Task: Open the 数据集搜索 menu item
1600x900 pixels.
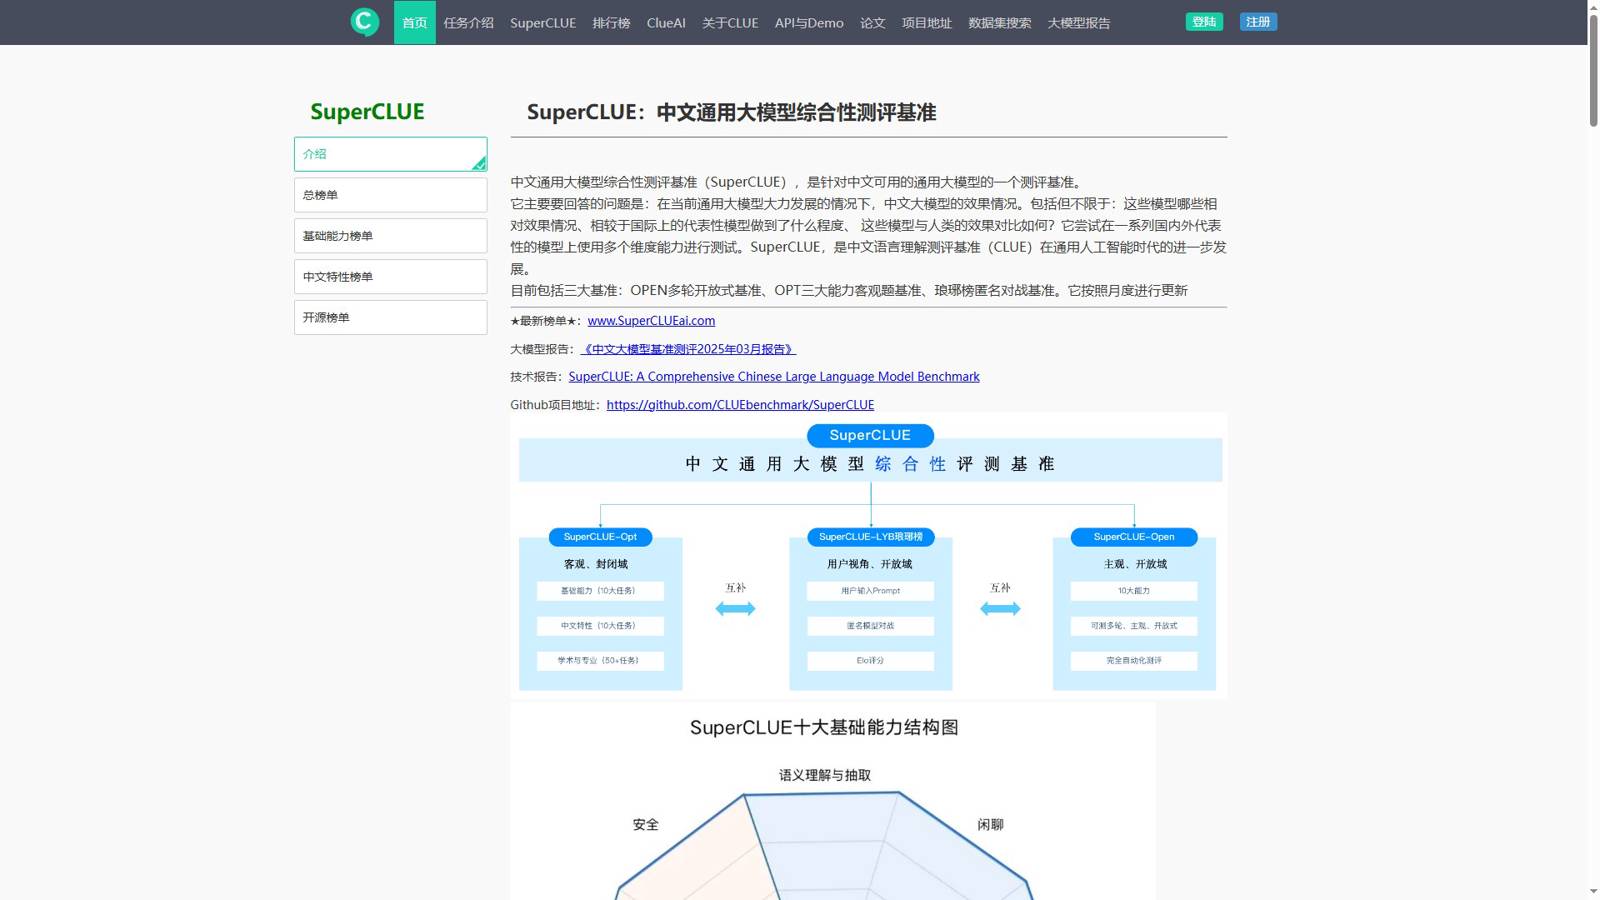Action: pyautogui.click(x=1000, y=22)
